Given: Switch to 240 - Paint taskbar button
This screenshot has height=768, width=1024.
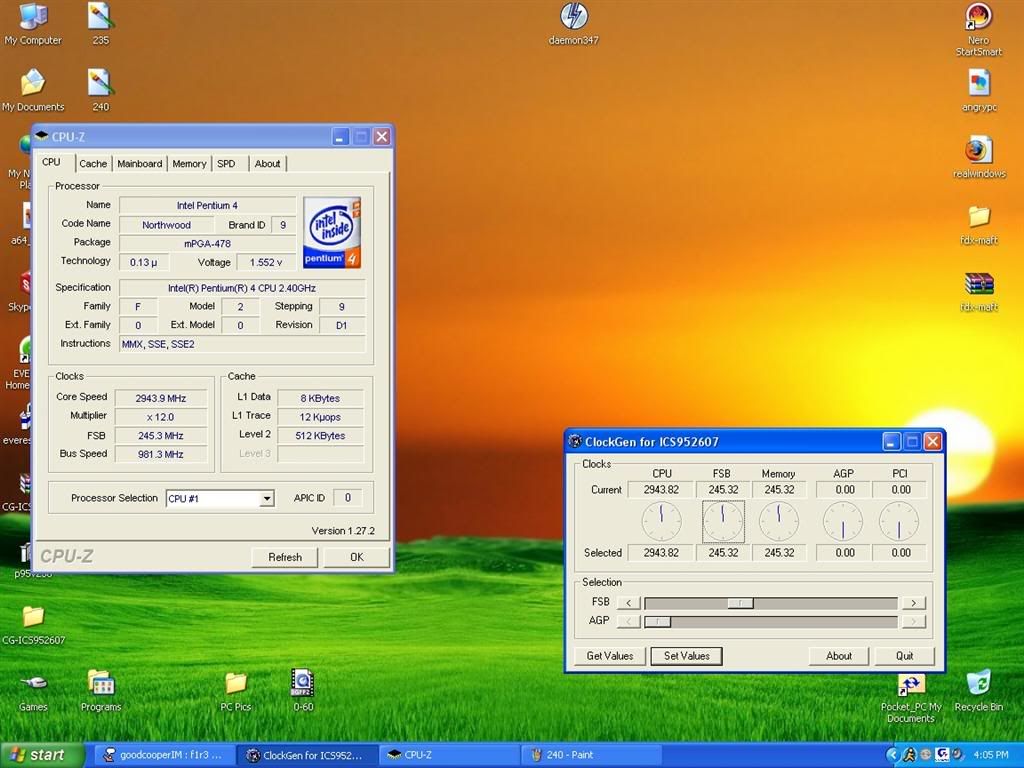Looking at the screenshot, I should tap(592, 755).
